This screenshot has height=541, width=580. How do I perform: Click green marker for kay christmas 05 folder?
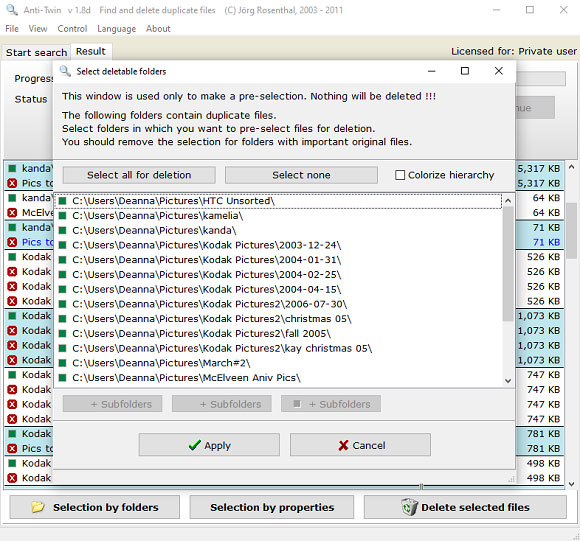point(63,348)
